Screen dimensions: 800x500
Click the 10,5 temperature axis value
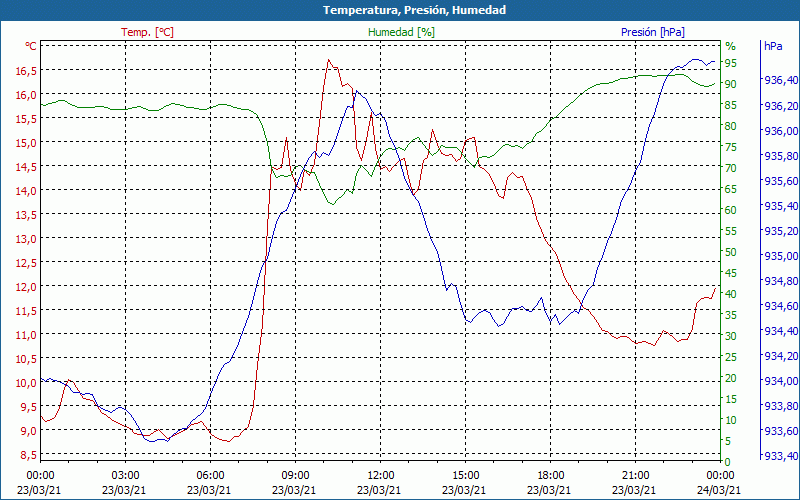coord(26,358)
